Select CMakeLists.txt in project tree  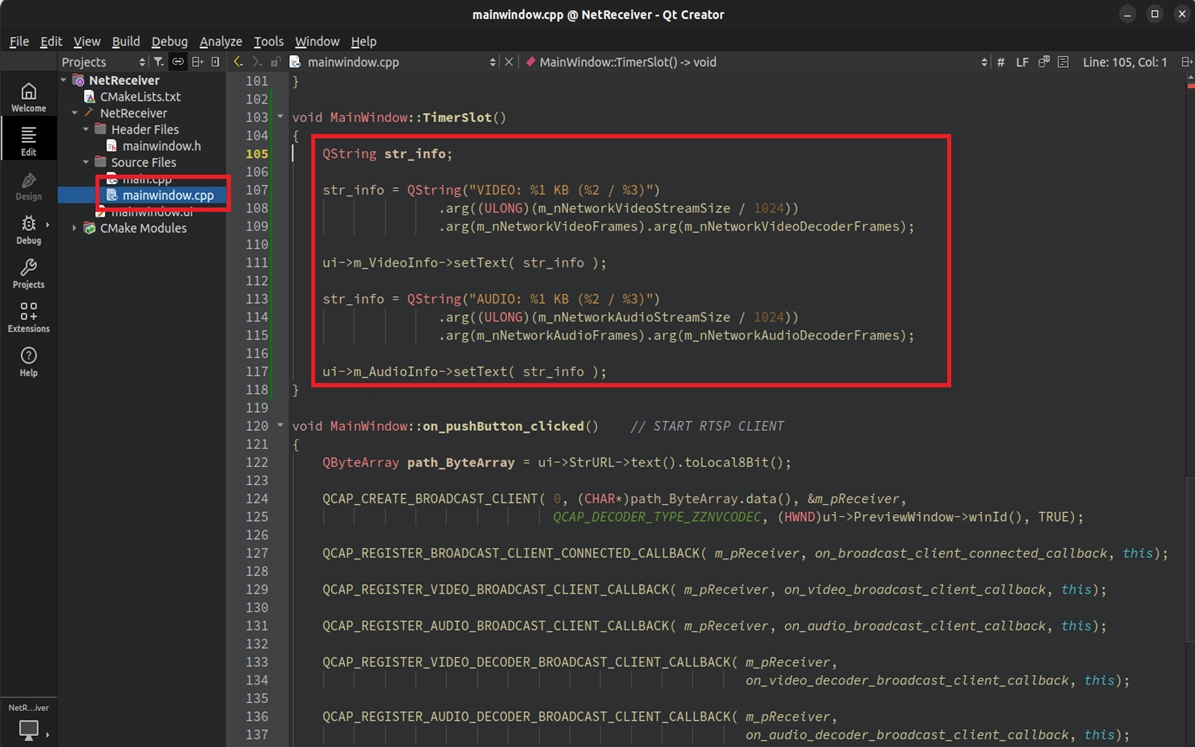click(140, 97)
